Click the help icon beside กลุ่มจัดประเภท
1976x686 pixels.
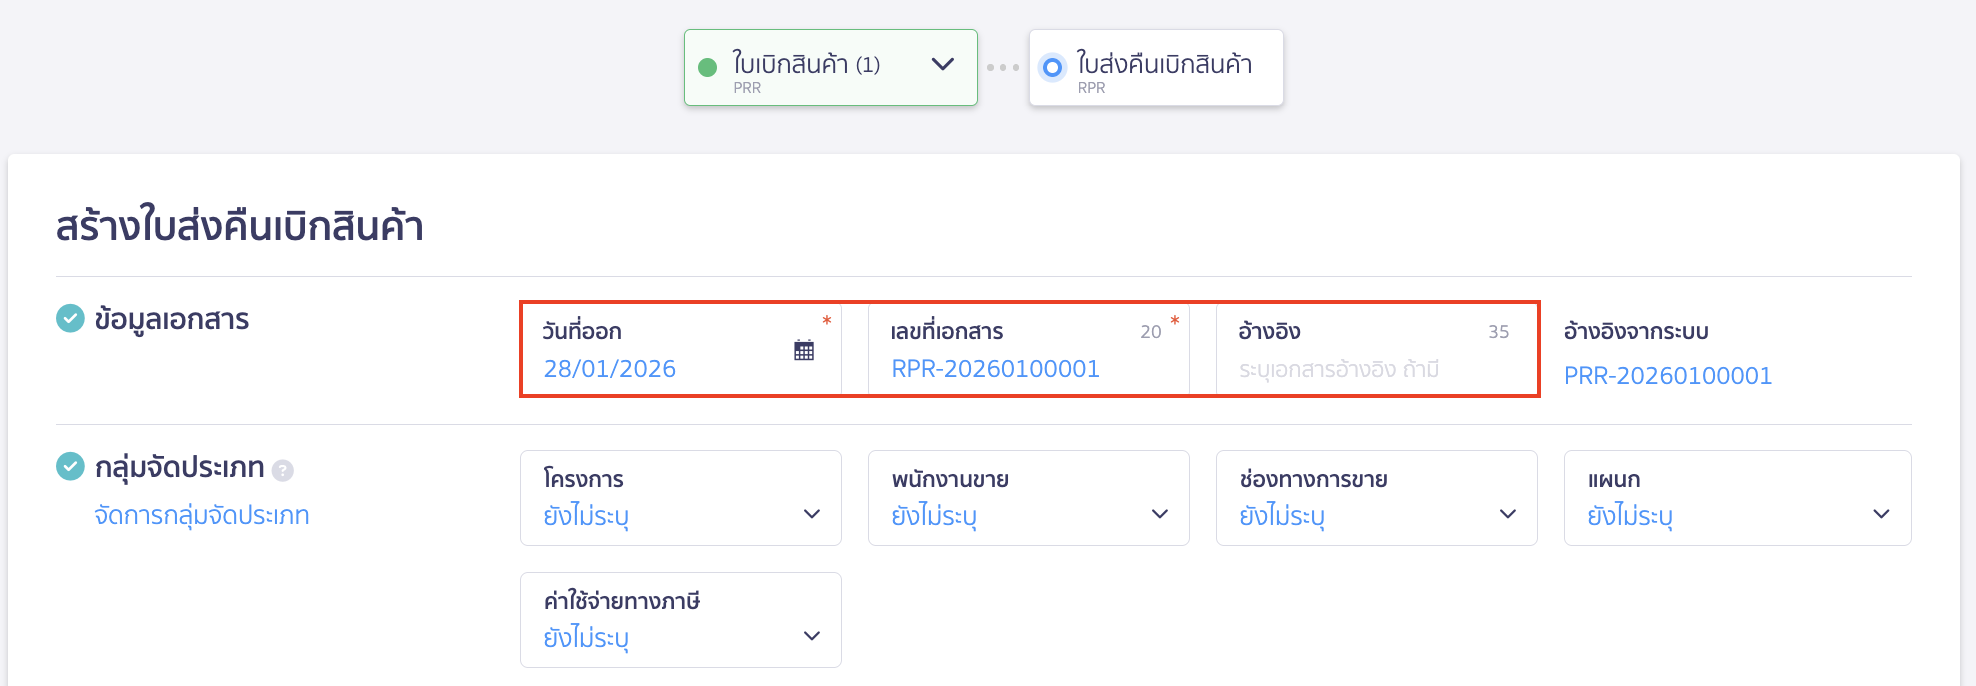pos(283,468)
